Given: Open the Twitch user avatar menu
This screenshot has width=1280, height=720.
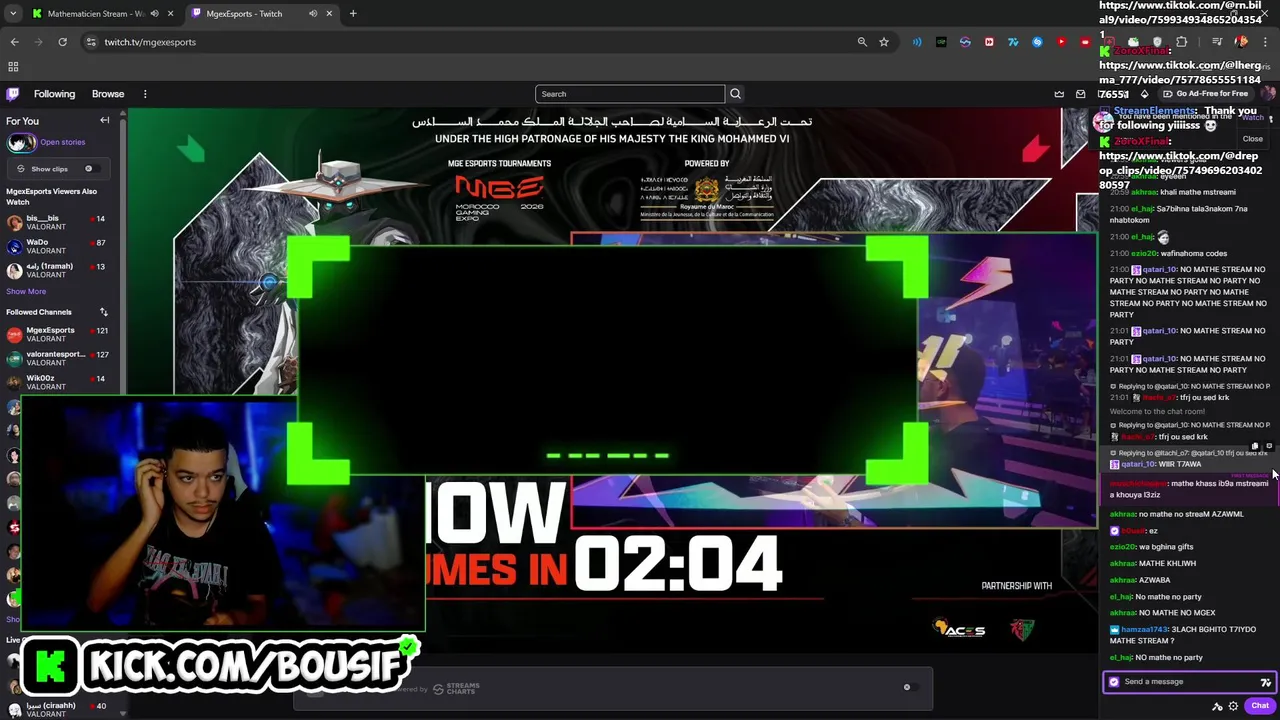Looking at the screenshot, I should pyautogui.click(x=1268, y=94).
